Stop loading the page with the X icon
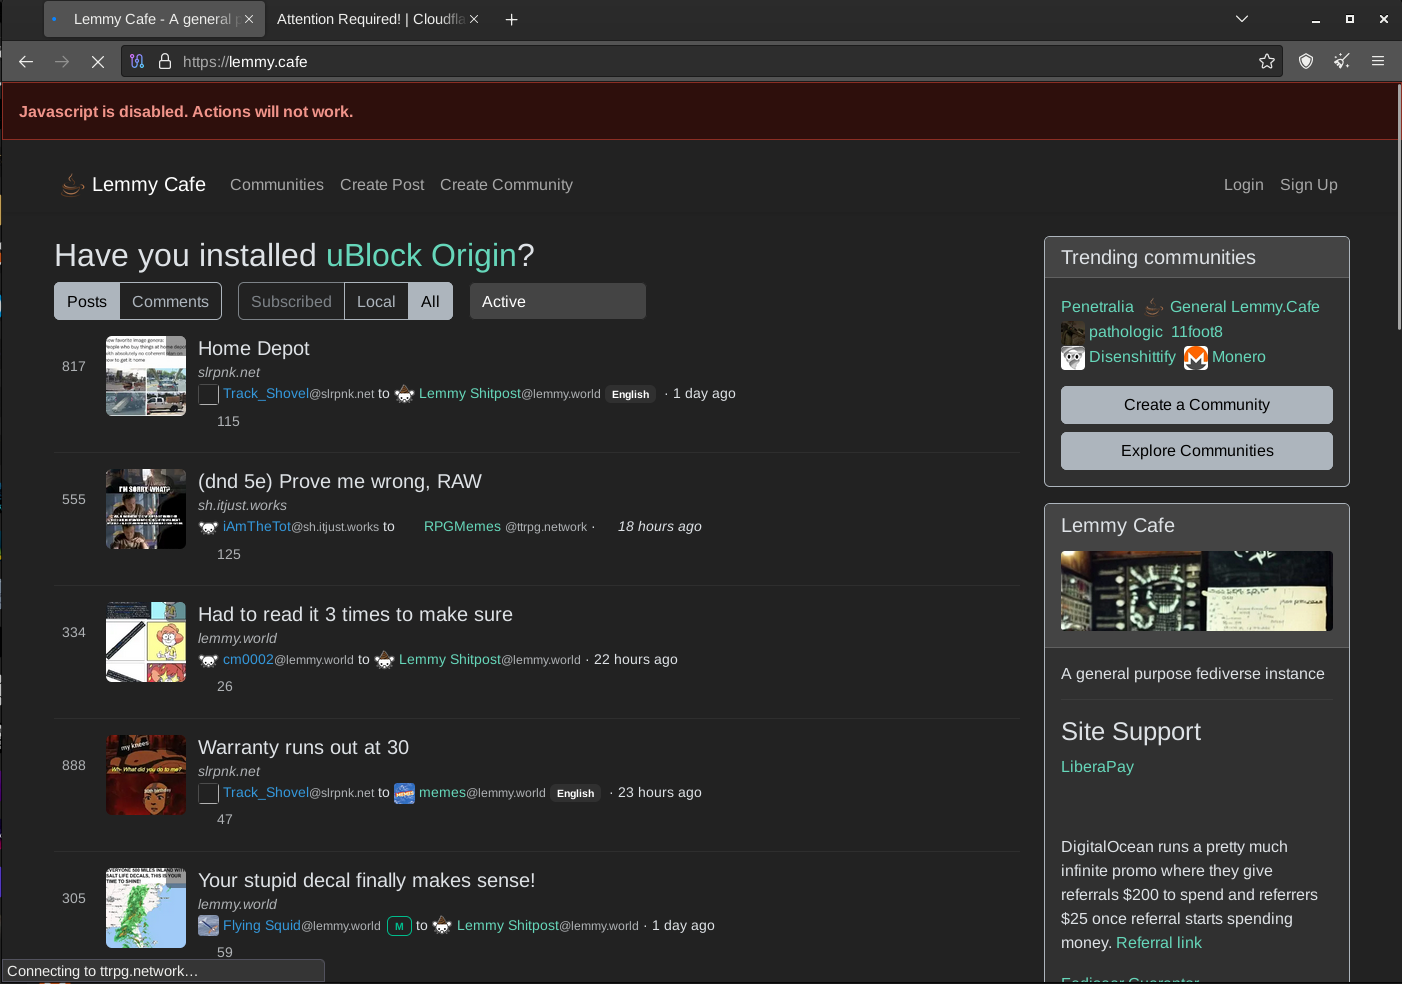The width and height of the screenshot is (1402, 984). tap(98, 61)
